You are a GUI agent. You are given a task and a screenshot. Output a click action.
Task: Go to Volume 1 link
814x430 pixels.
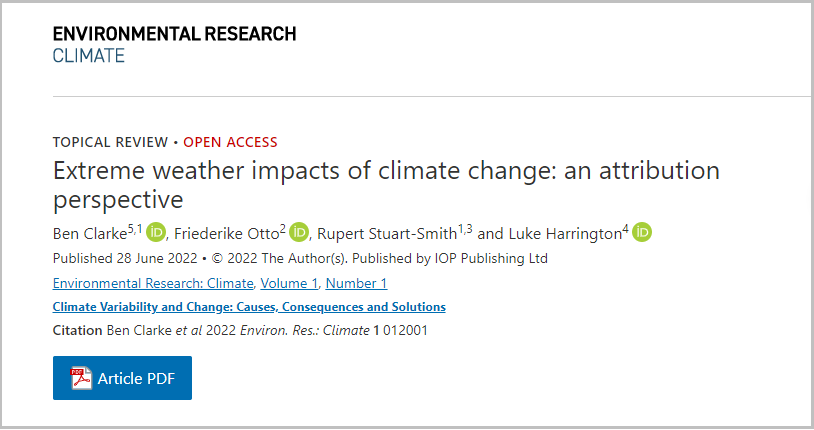(x=290, y=284)
